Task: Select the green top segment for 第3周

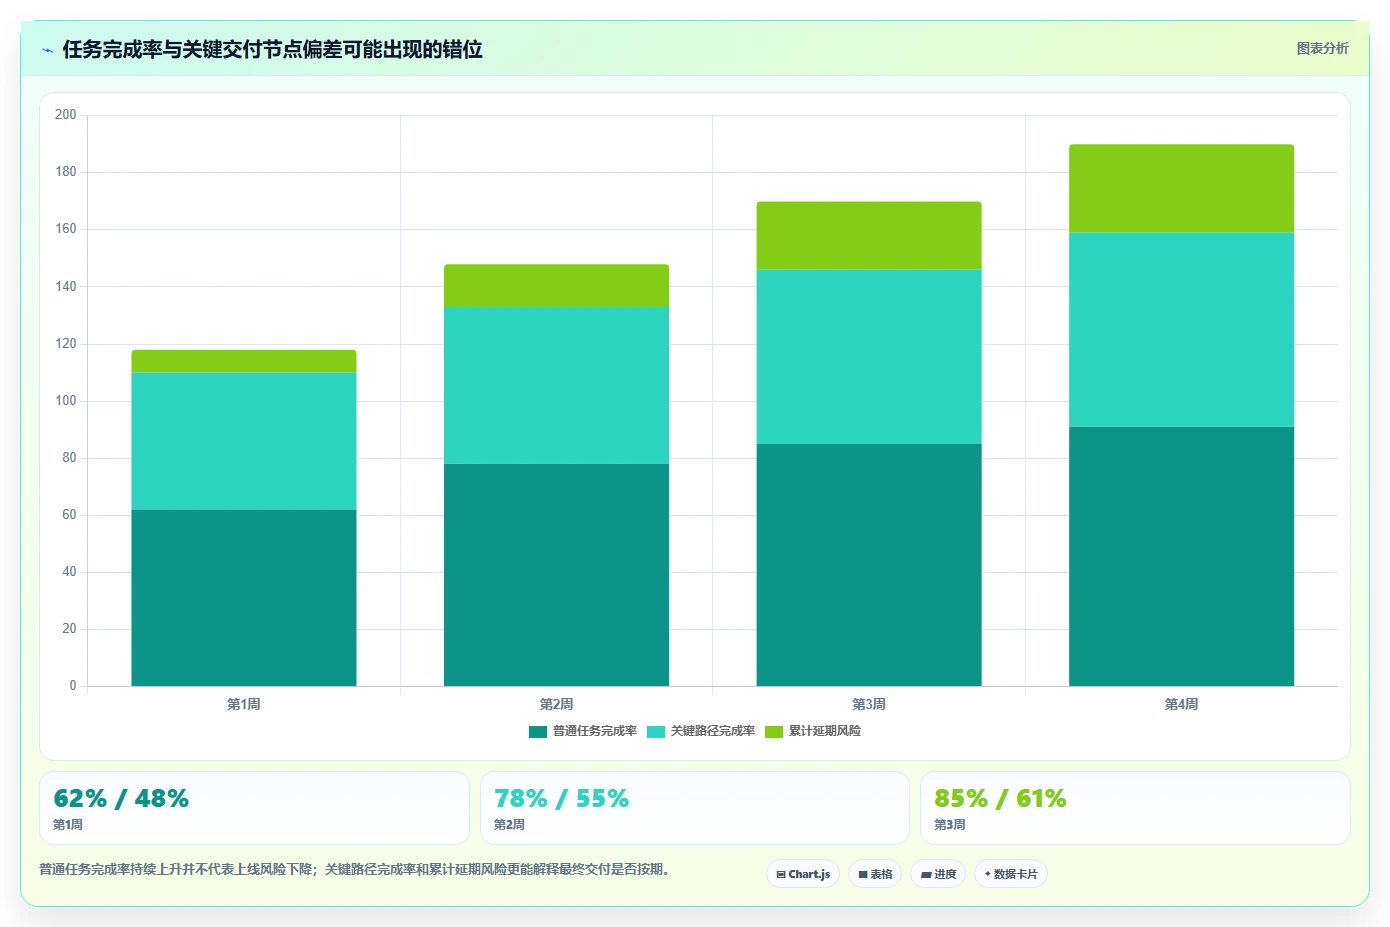Action: tap(869, 236)
